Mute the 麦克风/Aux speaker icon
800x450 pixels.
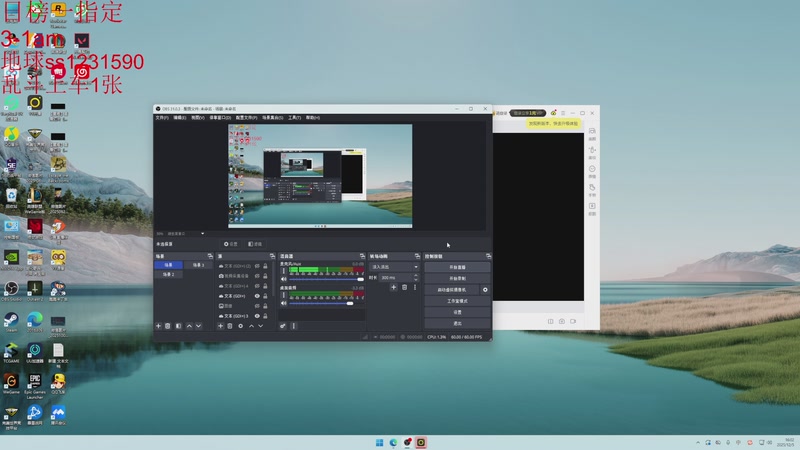click(284, 279)
